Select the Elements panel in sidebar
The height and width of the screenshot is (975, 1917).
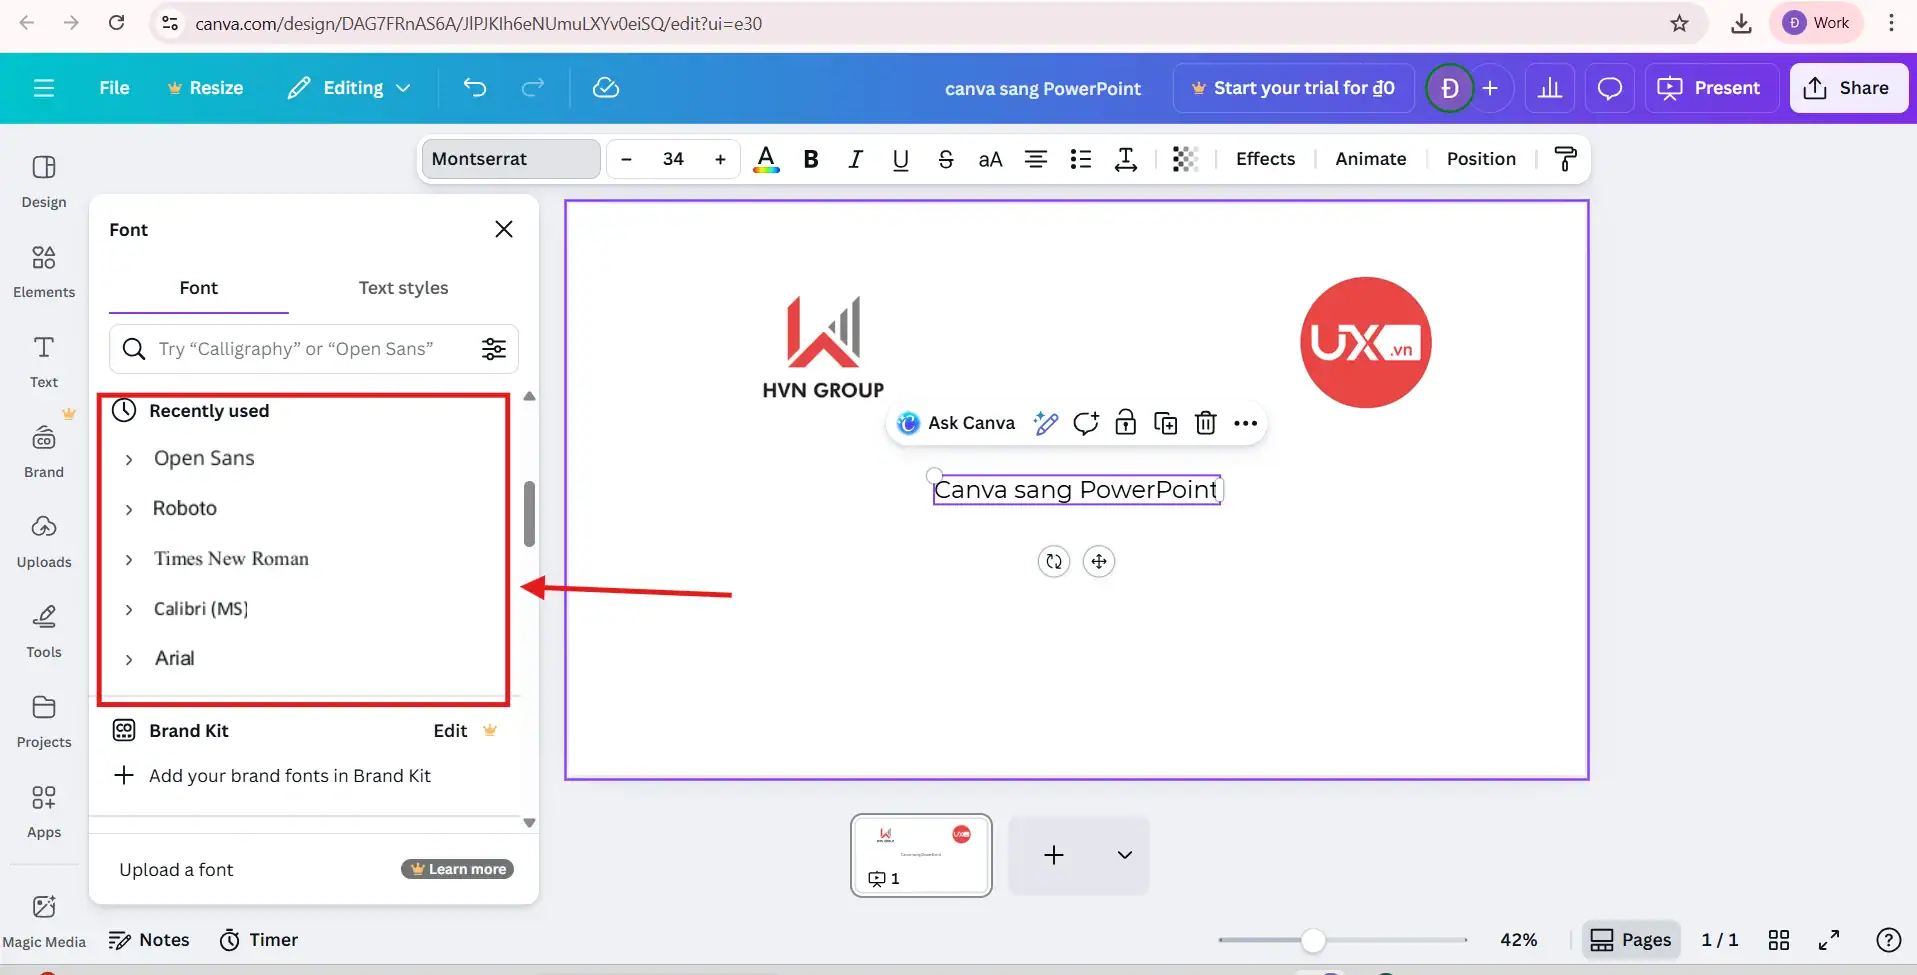coord(43,270)
